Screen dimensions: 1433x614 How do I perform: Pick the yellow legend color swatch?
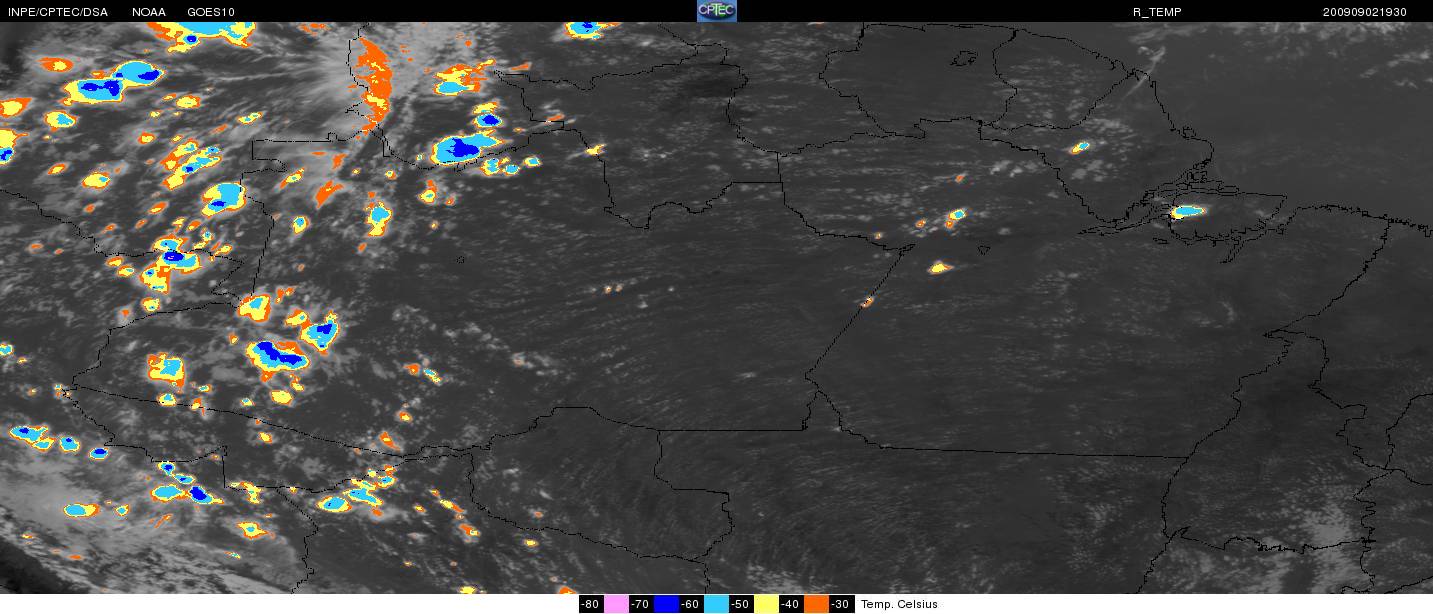(767, 604)
